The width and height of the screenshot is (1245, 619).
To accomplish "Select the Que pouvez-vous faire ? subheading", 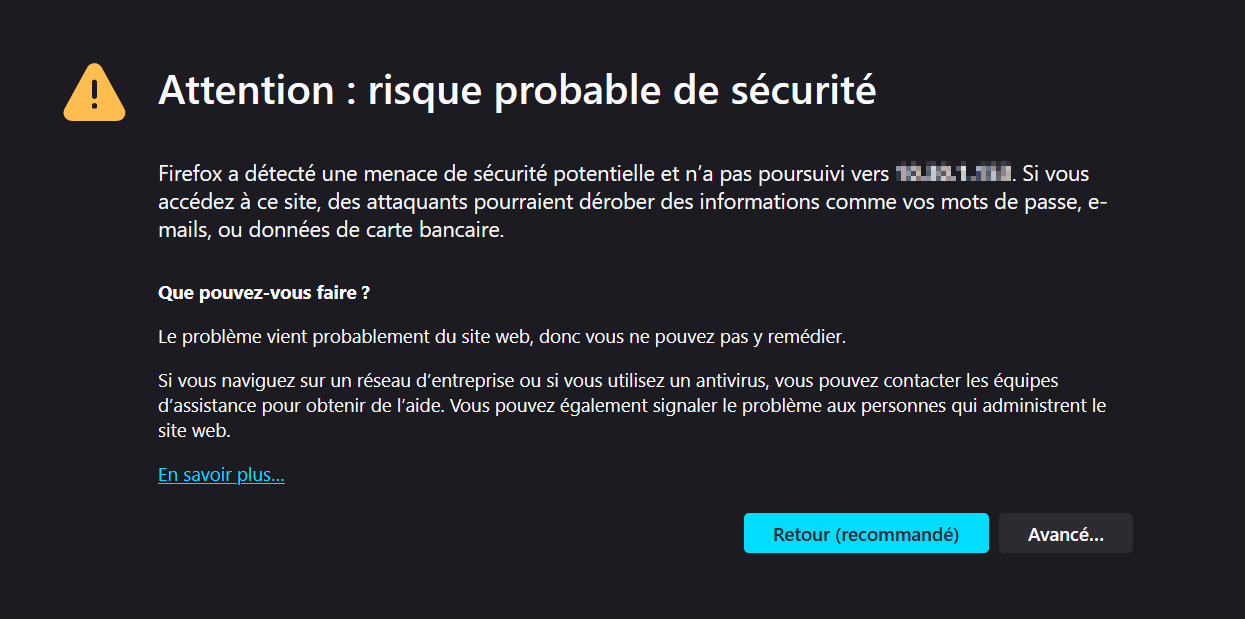I will tap(264, 293).
